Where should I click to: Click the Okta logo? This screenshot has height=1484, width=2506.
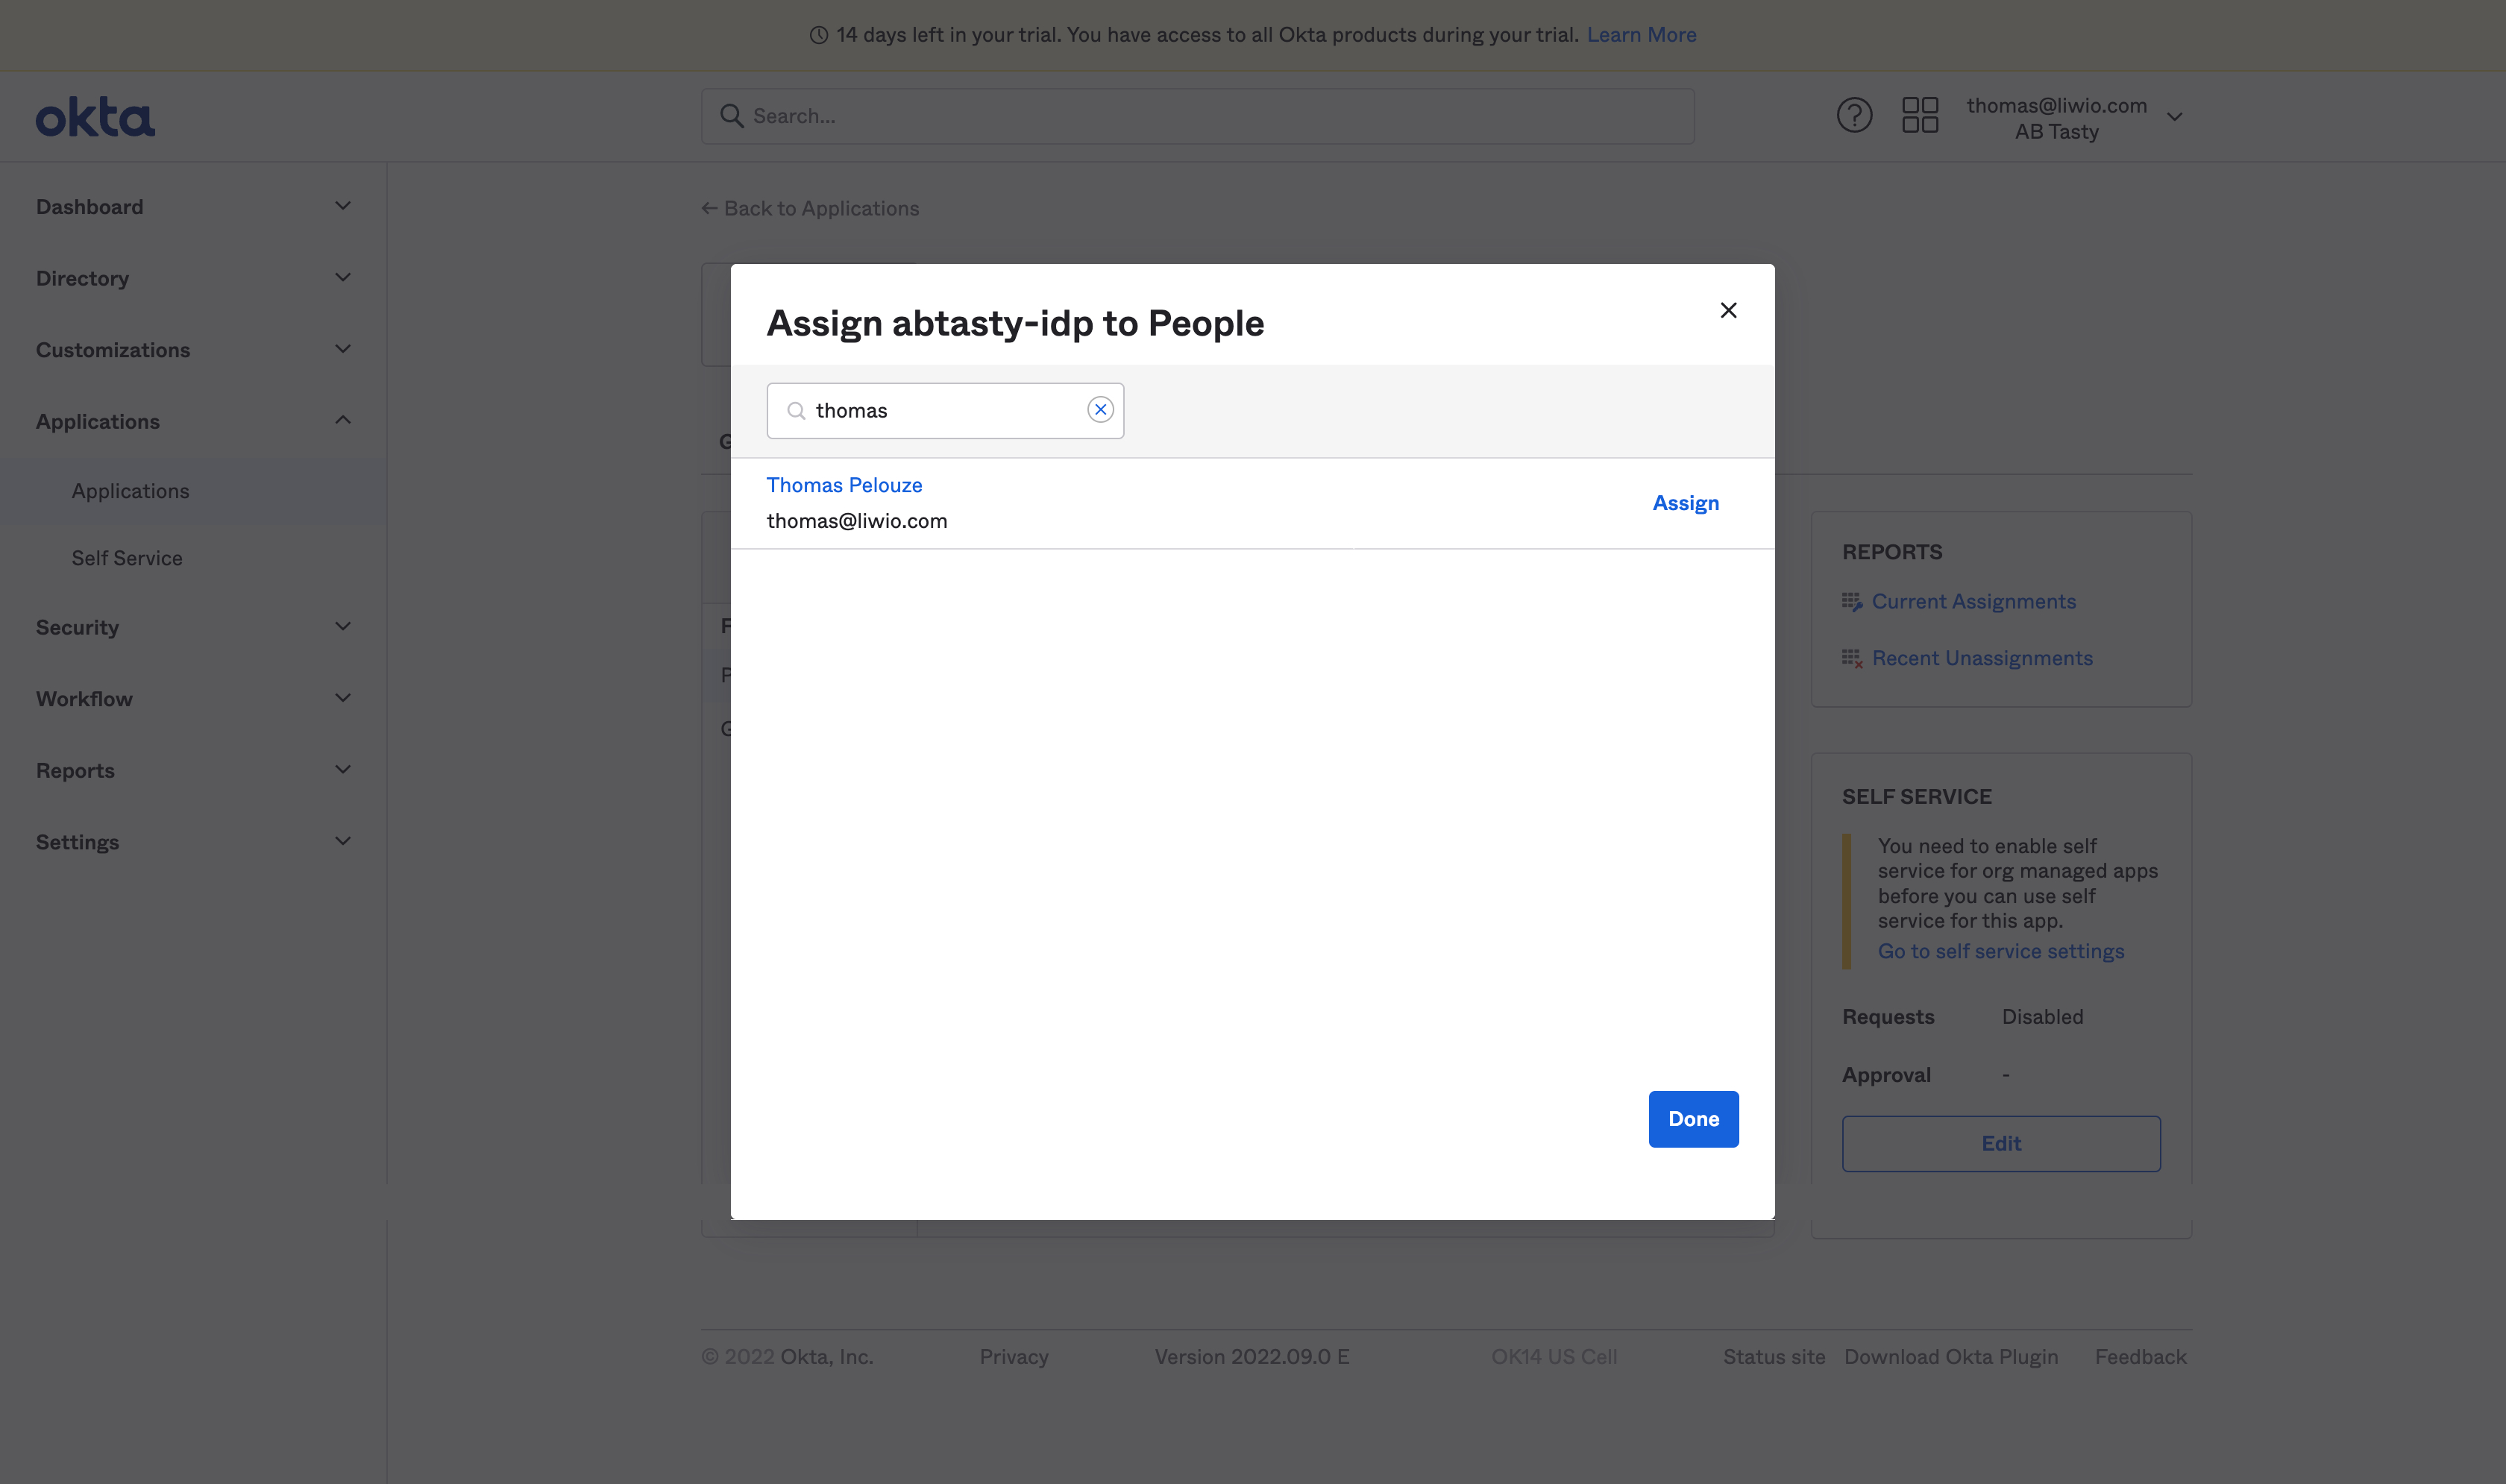[95, 117]
